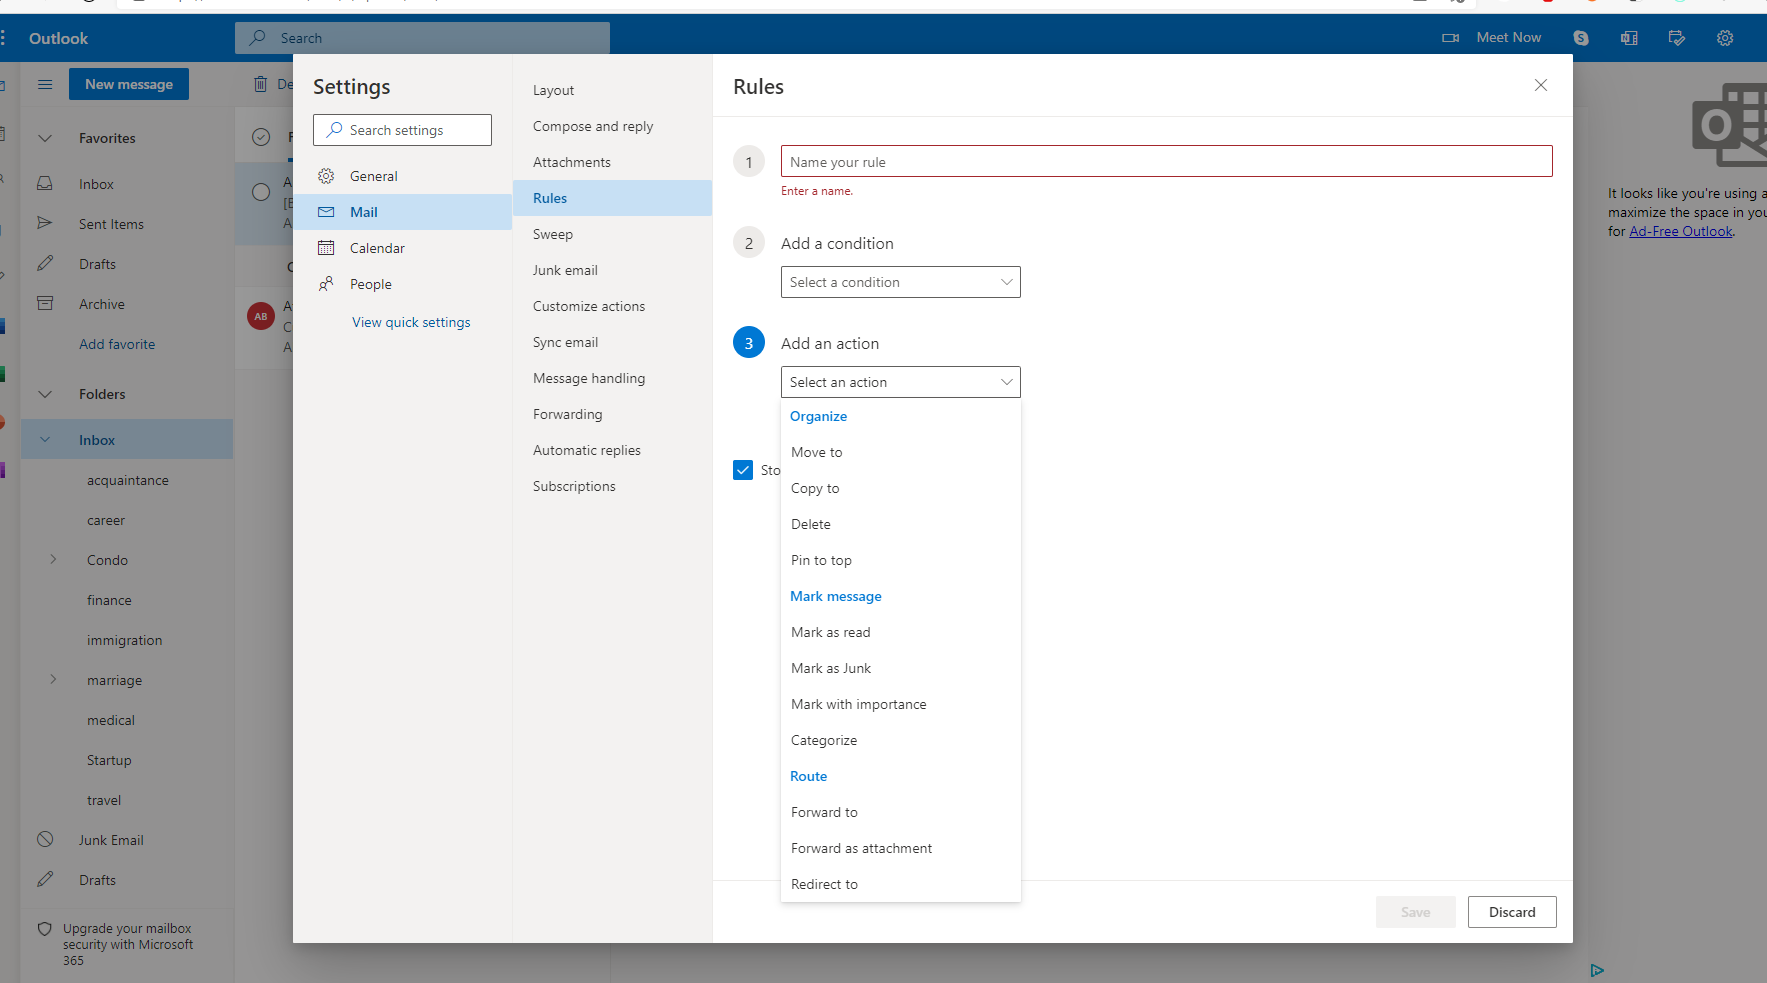Toggle the hamburger navigation menu icon
This screenshot has width=1767, height=983.
45,84
